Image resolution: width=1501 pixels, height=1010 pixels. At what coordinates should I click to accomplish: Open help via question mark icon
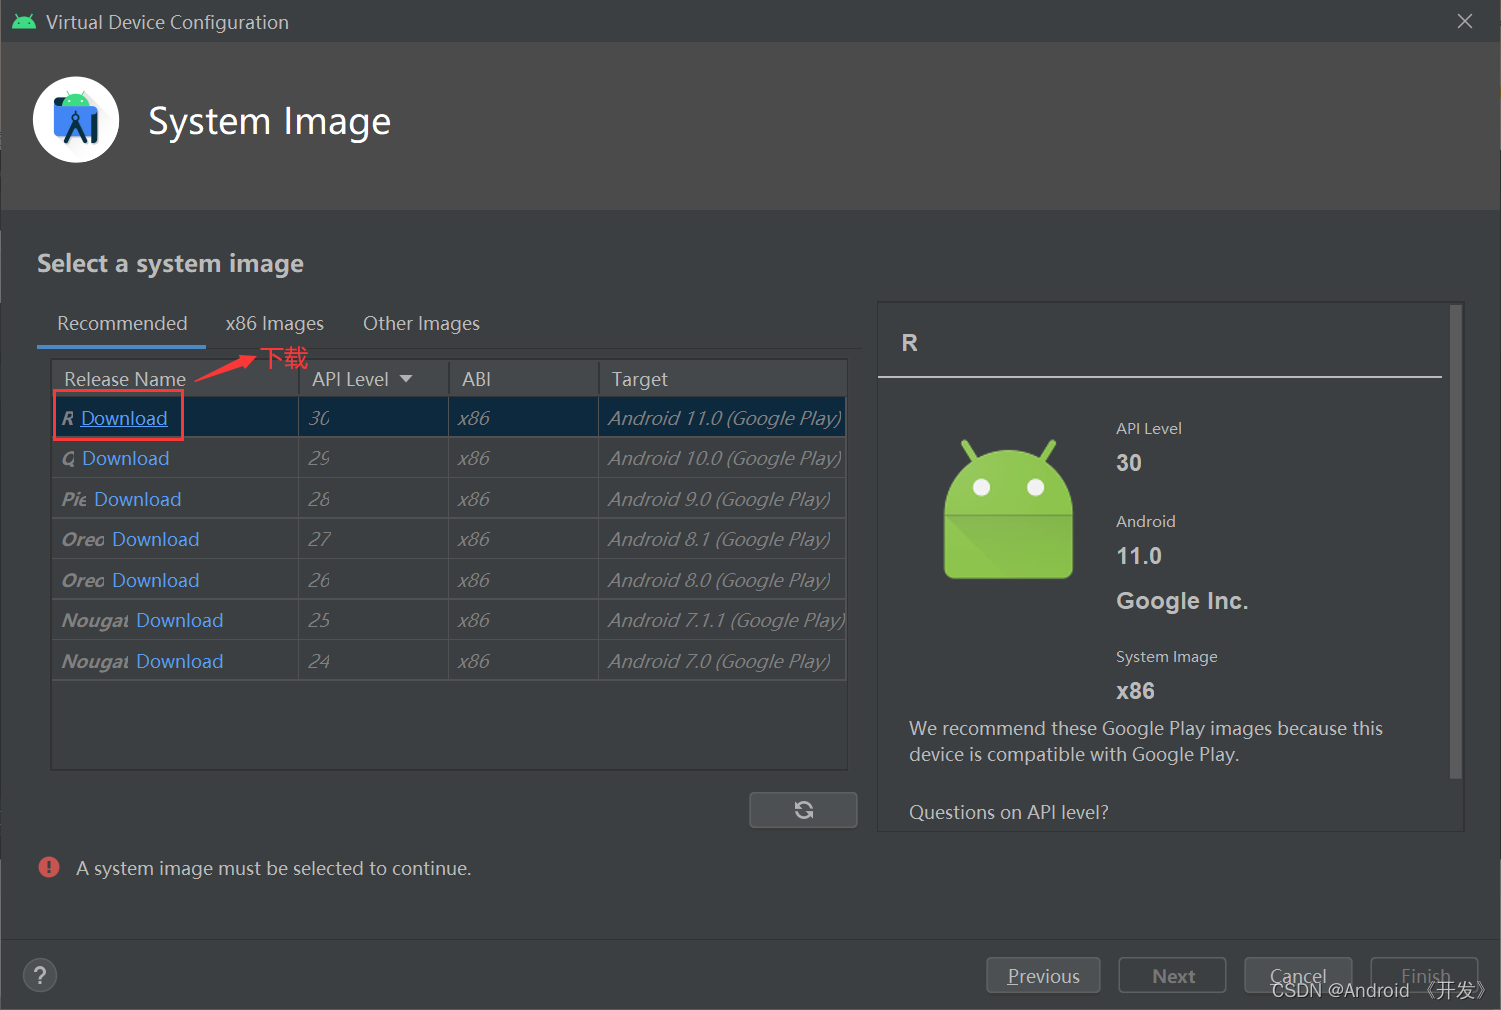(40, 975)
